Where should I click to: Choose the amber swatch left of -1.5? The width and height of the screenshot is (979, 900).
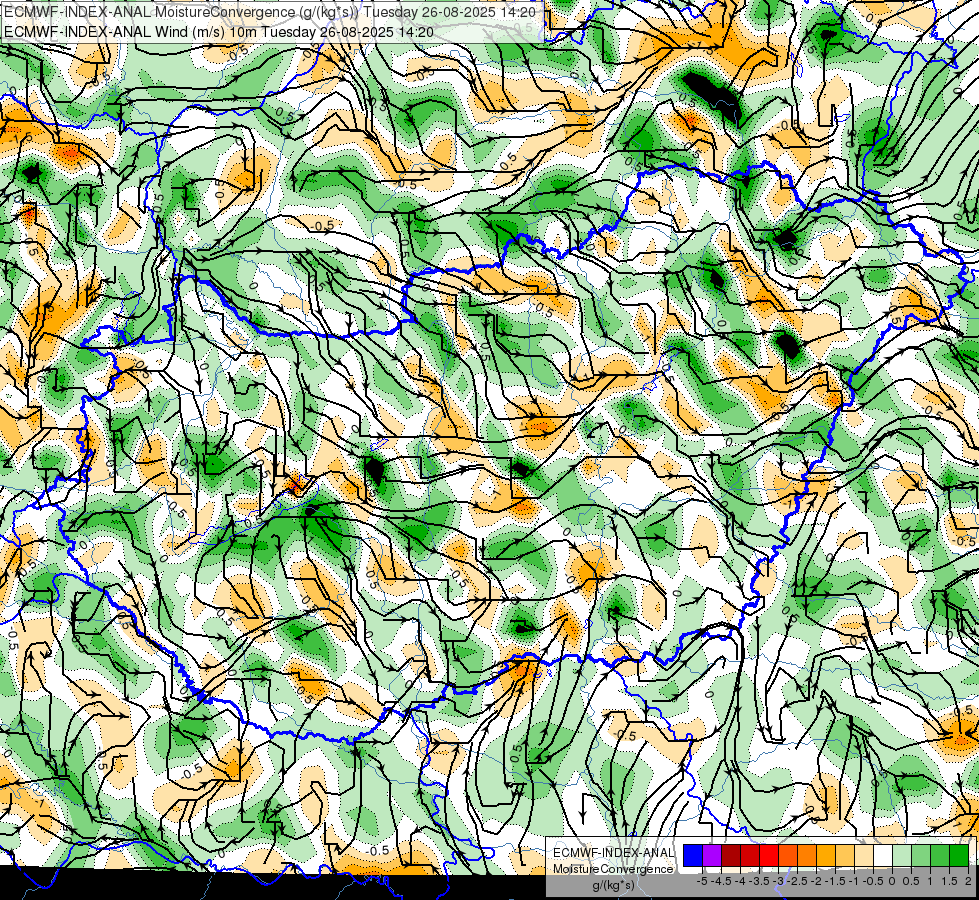click(825, 856)
